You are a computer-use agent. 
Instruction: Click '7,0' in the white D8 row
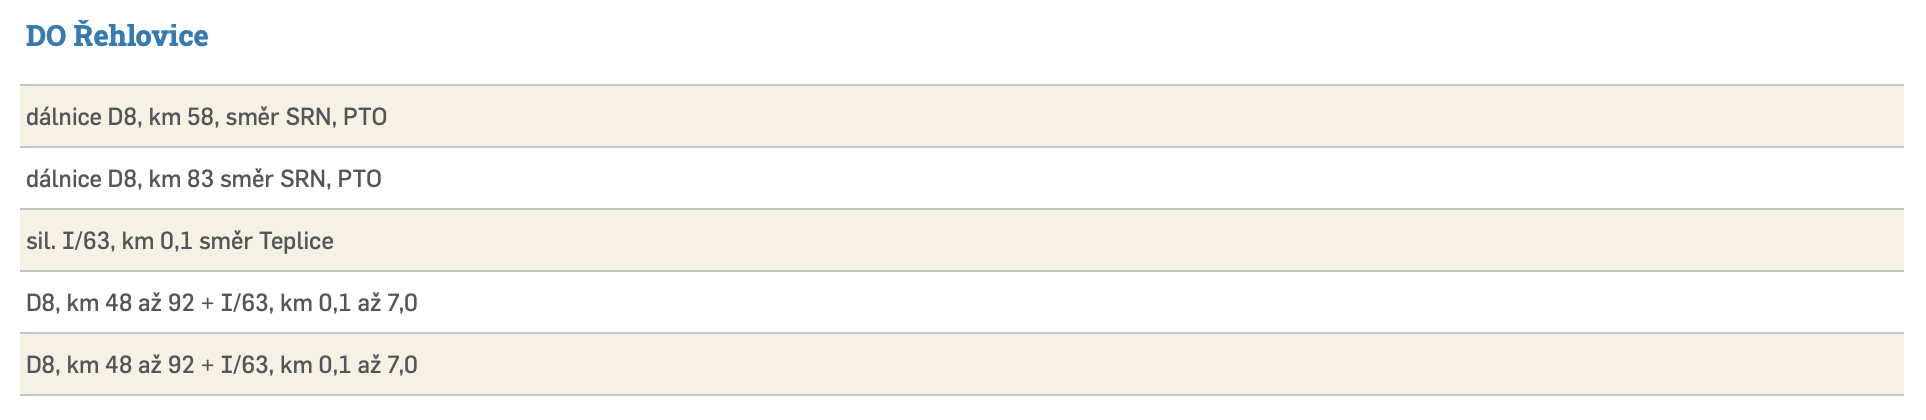(x=402, y=303)
